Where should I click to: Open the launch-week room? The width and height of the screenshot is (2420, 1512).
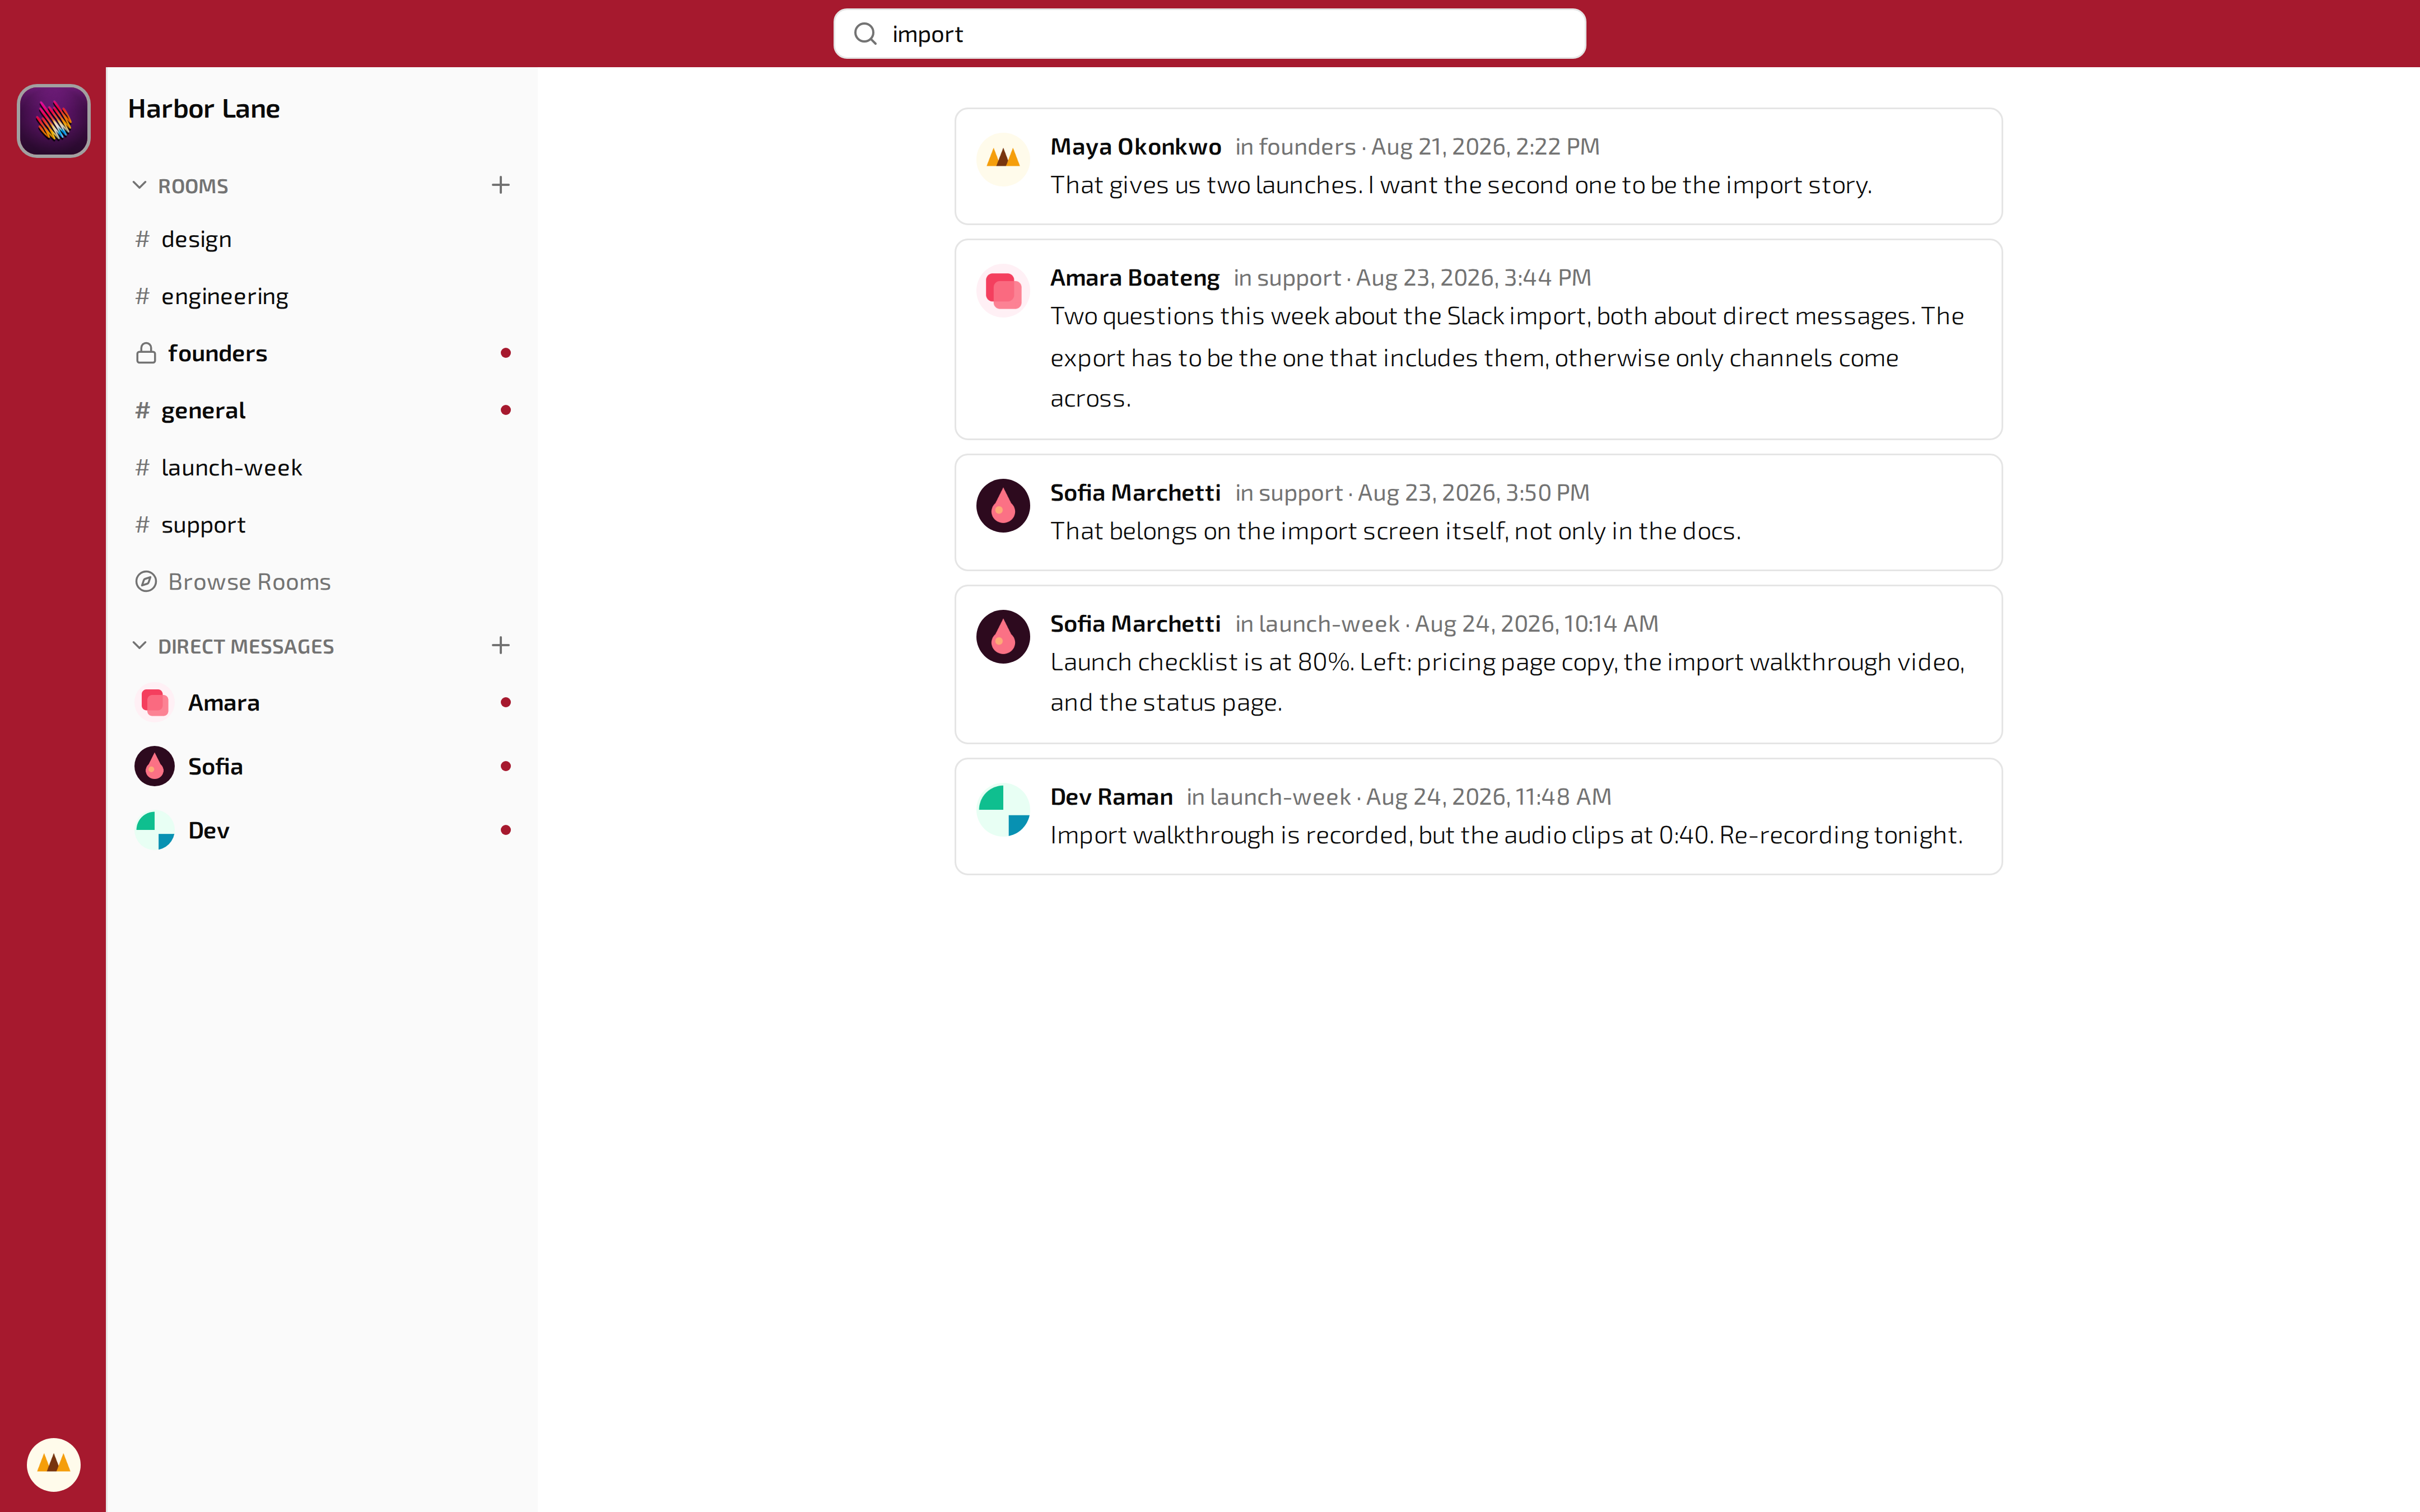click(x=322, y=467)
